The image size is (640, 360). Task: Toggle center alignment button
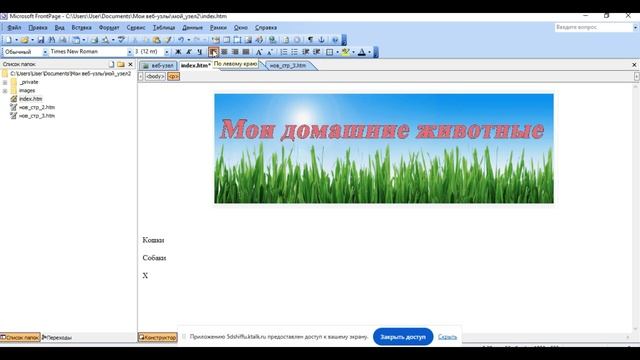click(x=224, y=52)
